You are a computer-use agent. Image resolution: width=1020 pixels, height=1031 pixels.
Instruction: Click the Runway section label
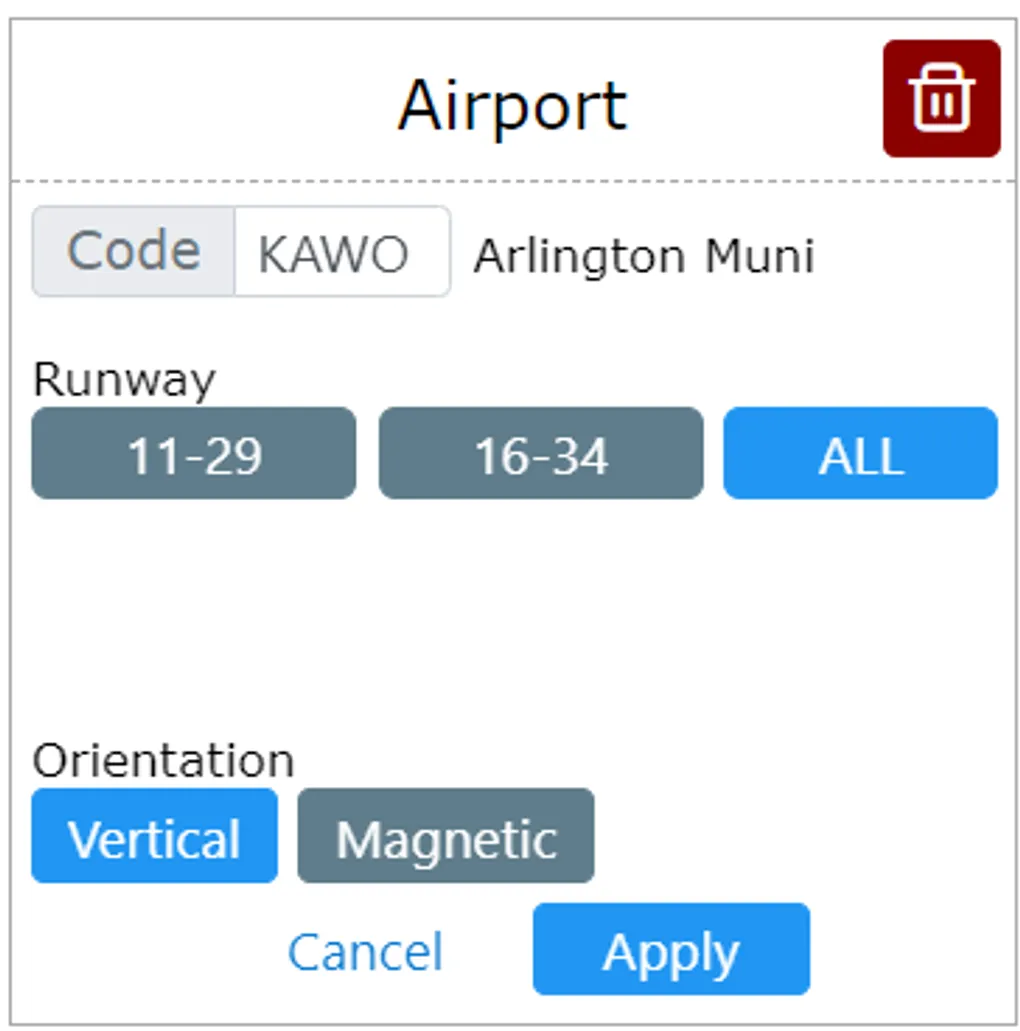tap(124, 380)
